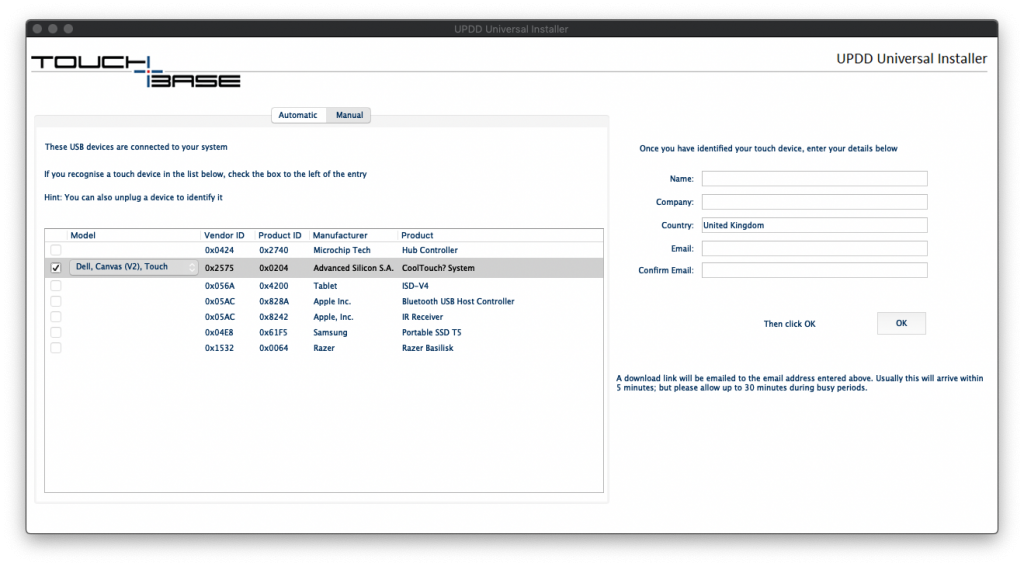Screen dimensions: 1024x566
Task: Click the OK button
Action: tap(901, 323)
